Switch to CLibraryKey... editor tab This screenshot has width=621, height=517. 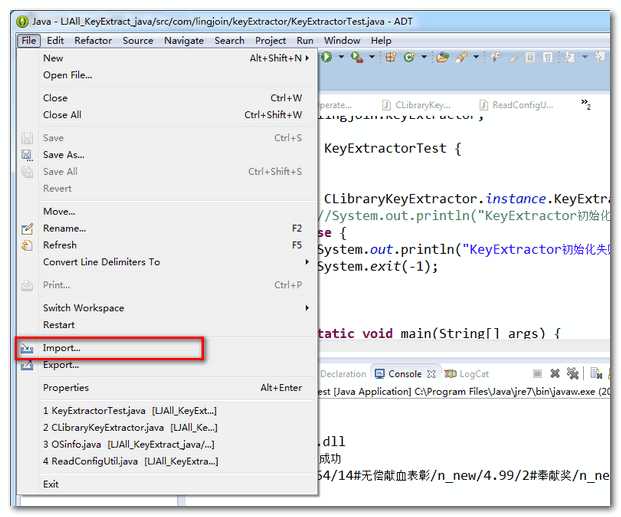[x=416, y=105]
